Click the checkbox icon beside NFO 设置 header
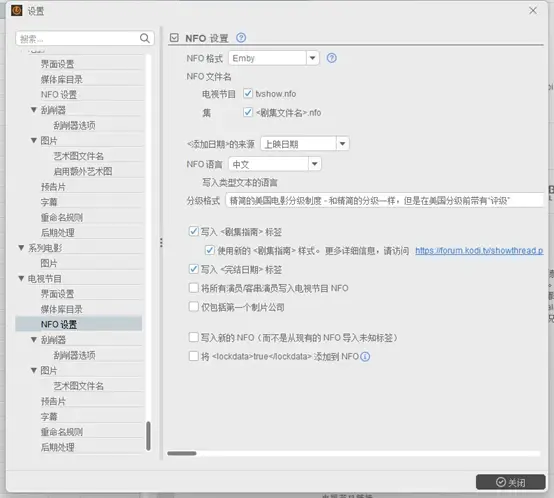Viewport: 554px width, 498px height. (x=174, y=38)
